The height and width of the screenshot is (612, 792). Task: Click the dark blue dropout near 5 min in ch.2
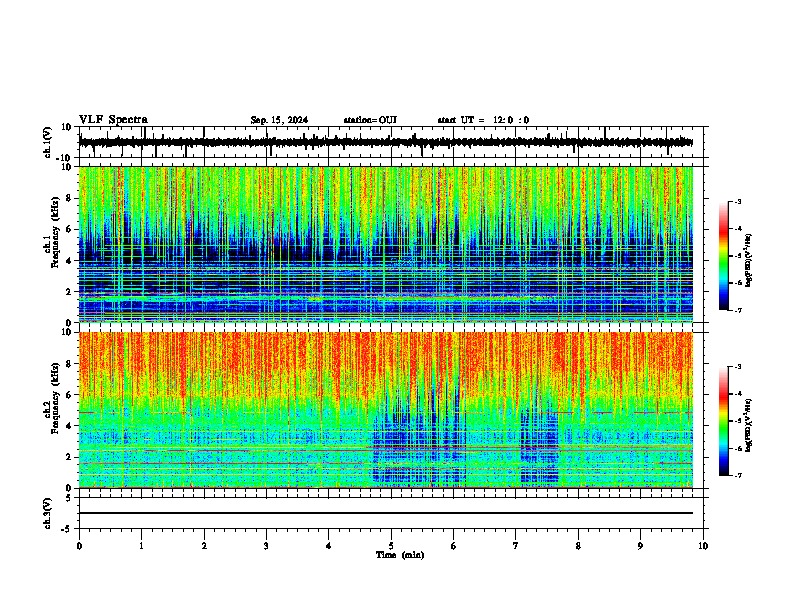pos(419,447)
